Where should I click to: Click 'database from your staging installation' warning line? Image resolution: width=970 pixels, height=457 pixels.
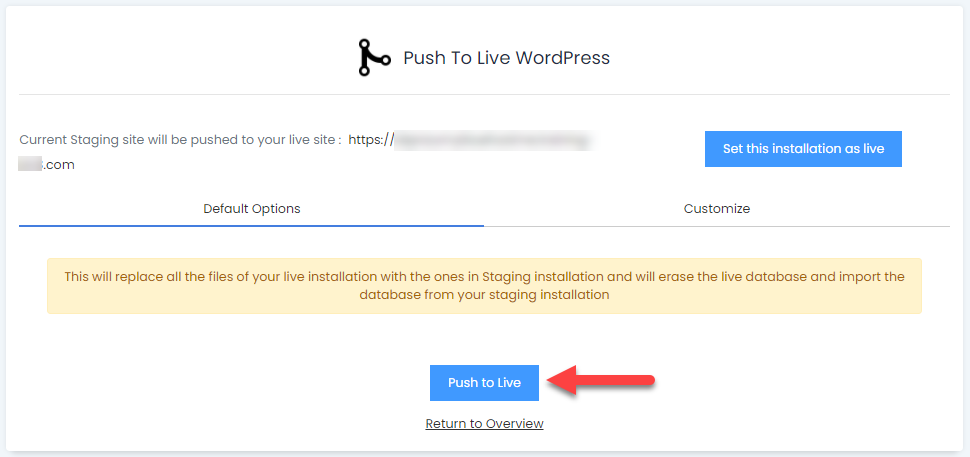point(484,295)
